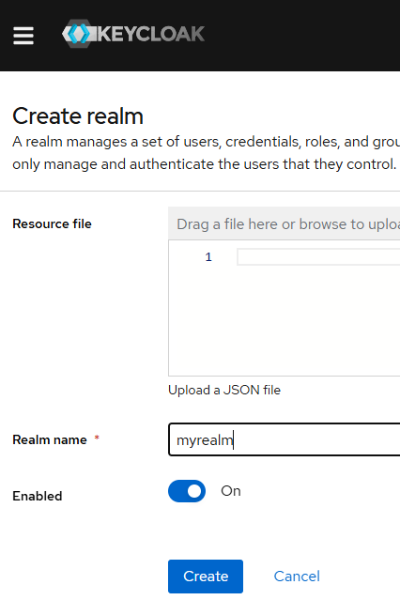Viewport: 400px width, 600px height.
Task: Click the Resource file label
Action: coord(52,224)
